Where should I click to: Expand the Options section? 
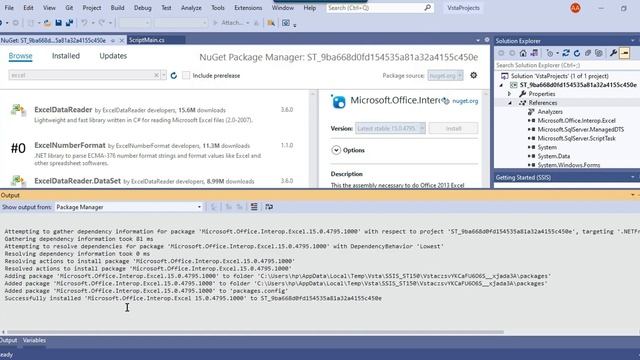[x=336, y=150]
